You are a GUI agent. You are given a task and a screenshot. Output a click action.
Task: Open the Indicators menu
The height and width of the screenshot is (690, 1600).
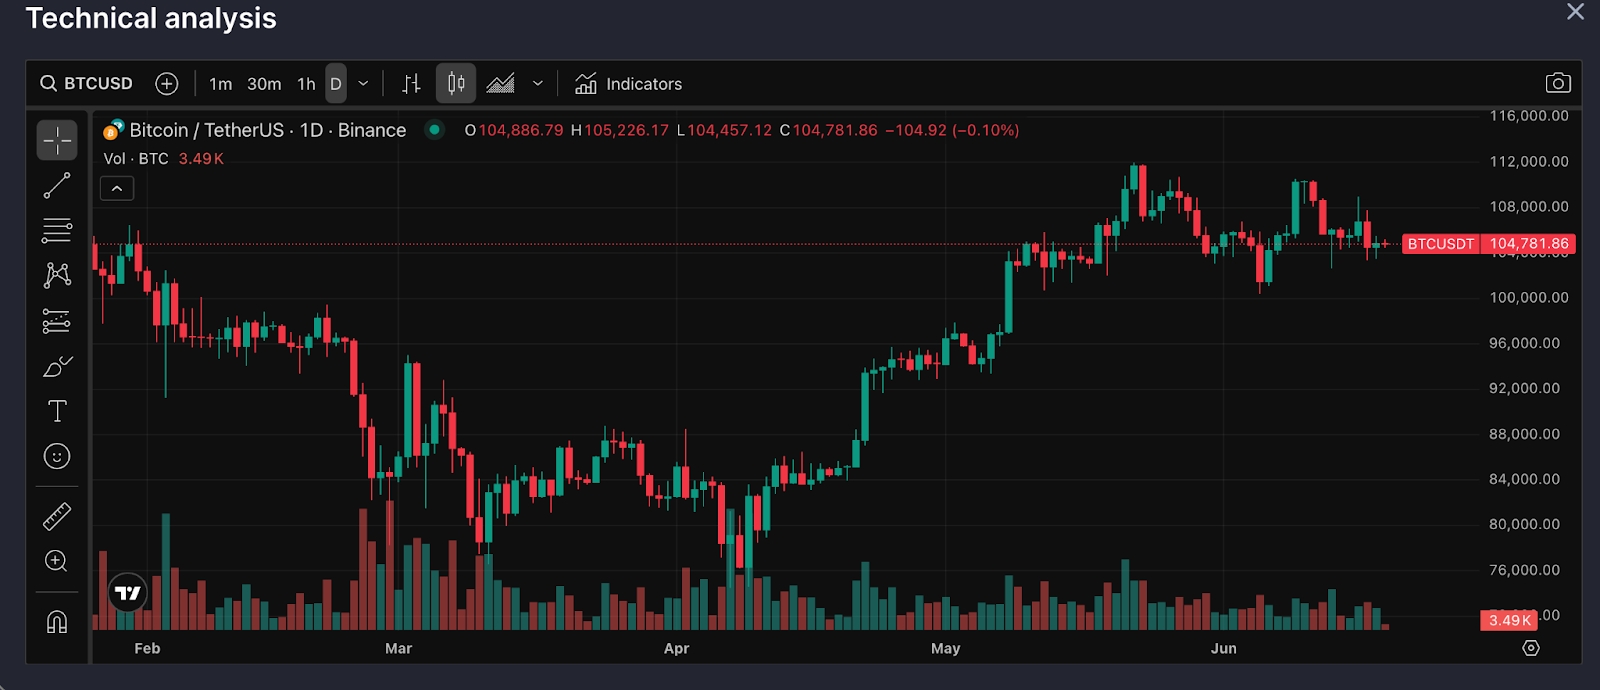click(629, 84)
